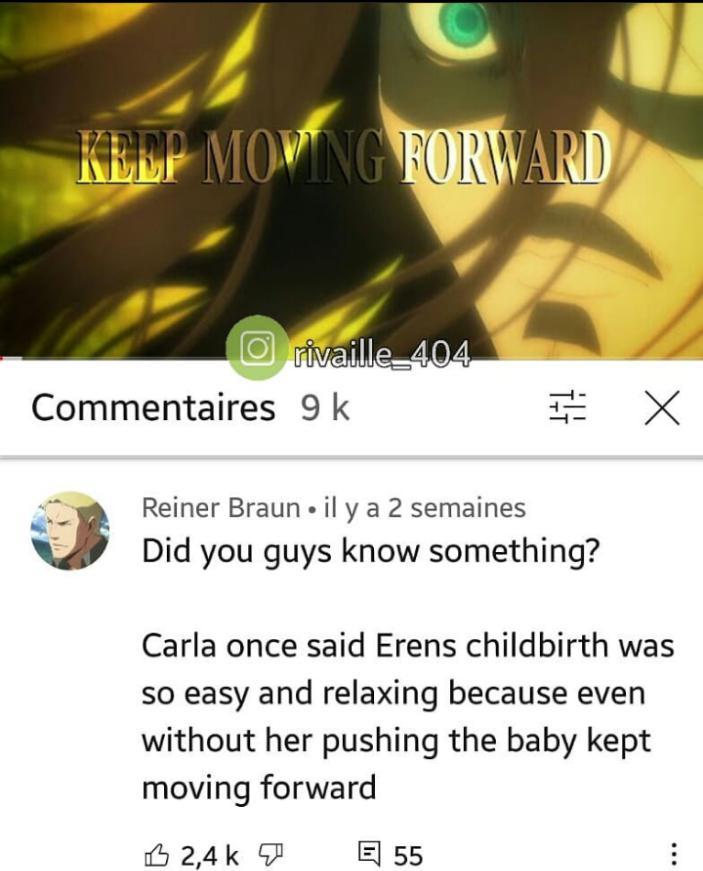The height and width of the screenshot is (871, 703).
Task: Tap the 2,4 k likes count
Action: pos(210,855)
